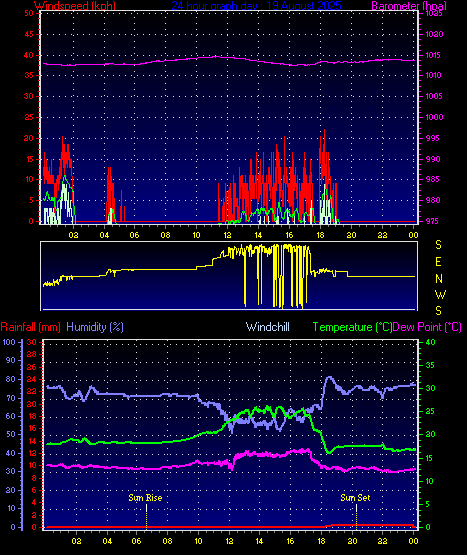Click the W wind direction label

[440, 294]
